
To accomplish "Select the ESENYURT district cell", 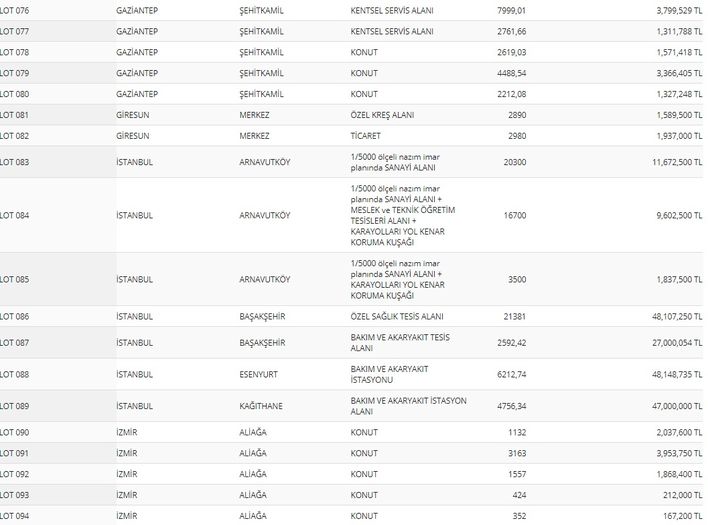I will pos(260,375).
